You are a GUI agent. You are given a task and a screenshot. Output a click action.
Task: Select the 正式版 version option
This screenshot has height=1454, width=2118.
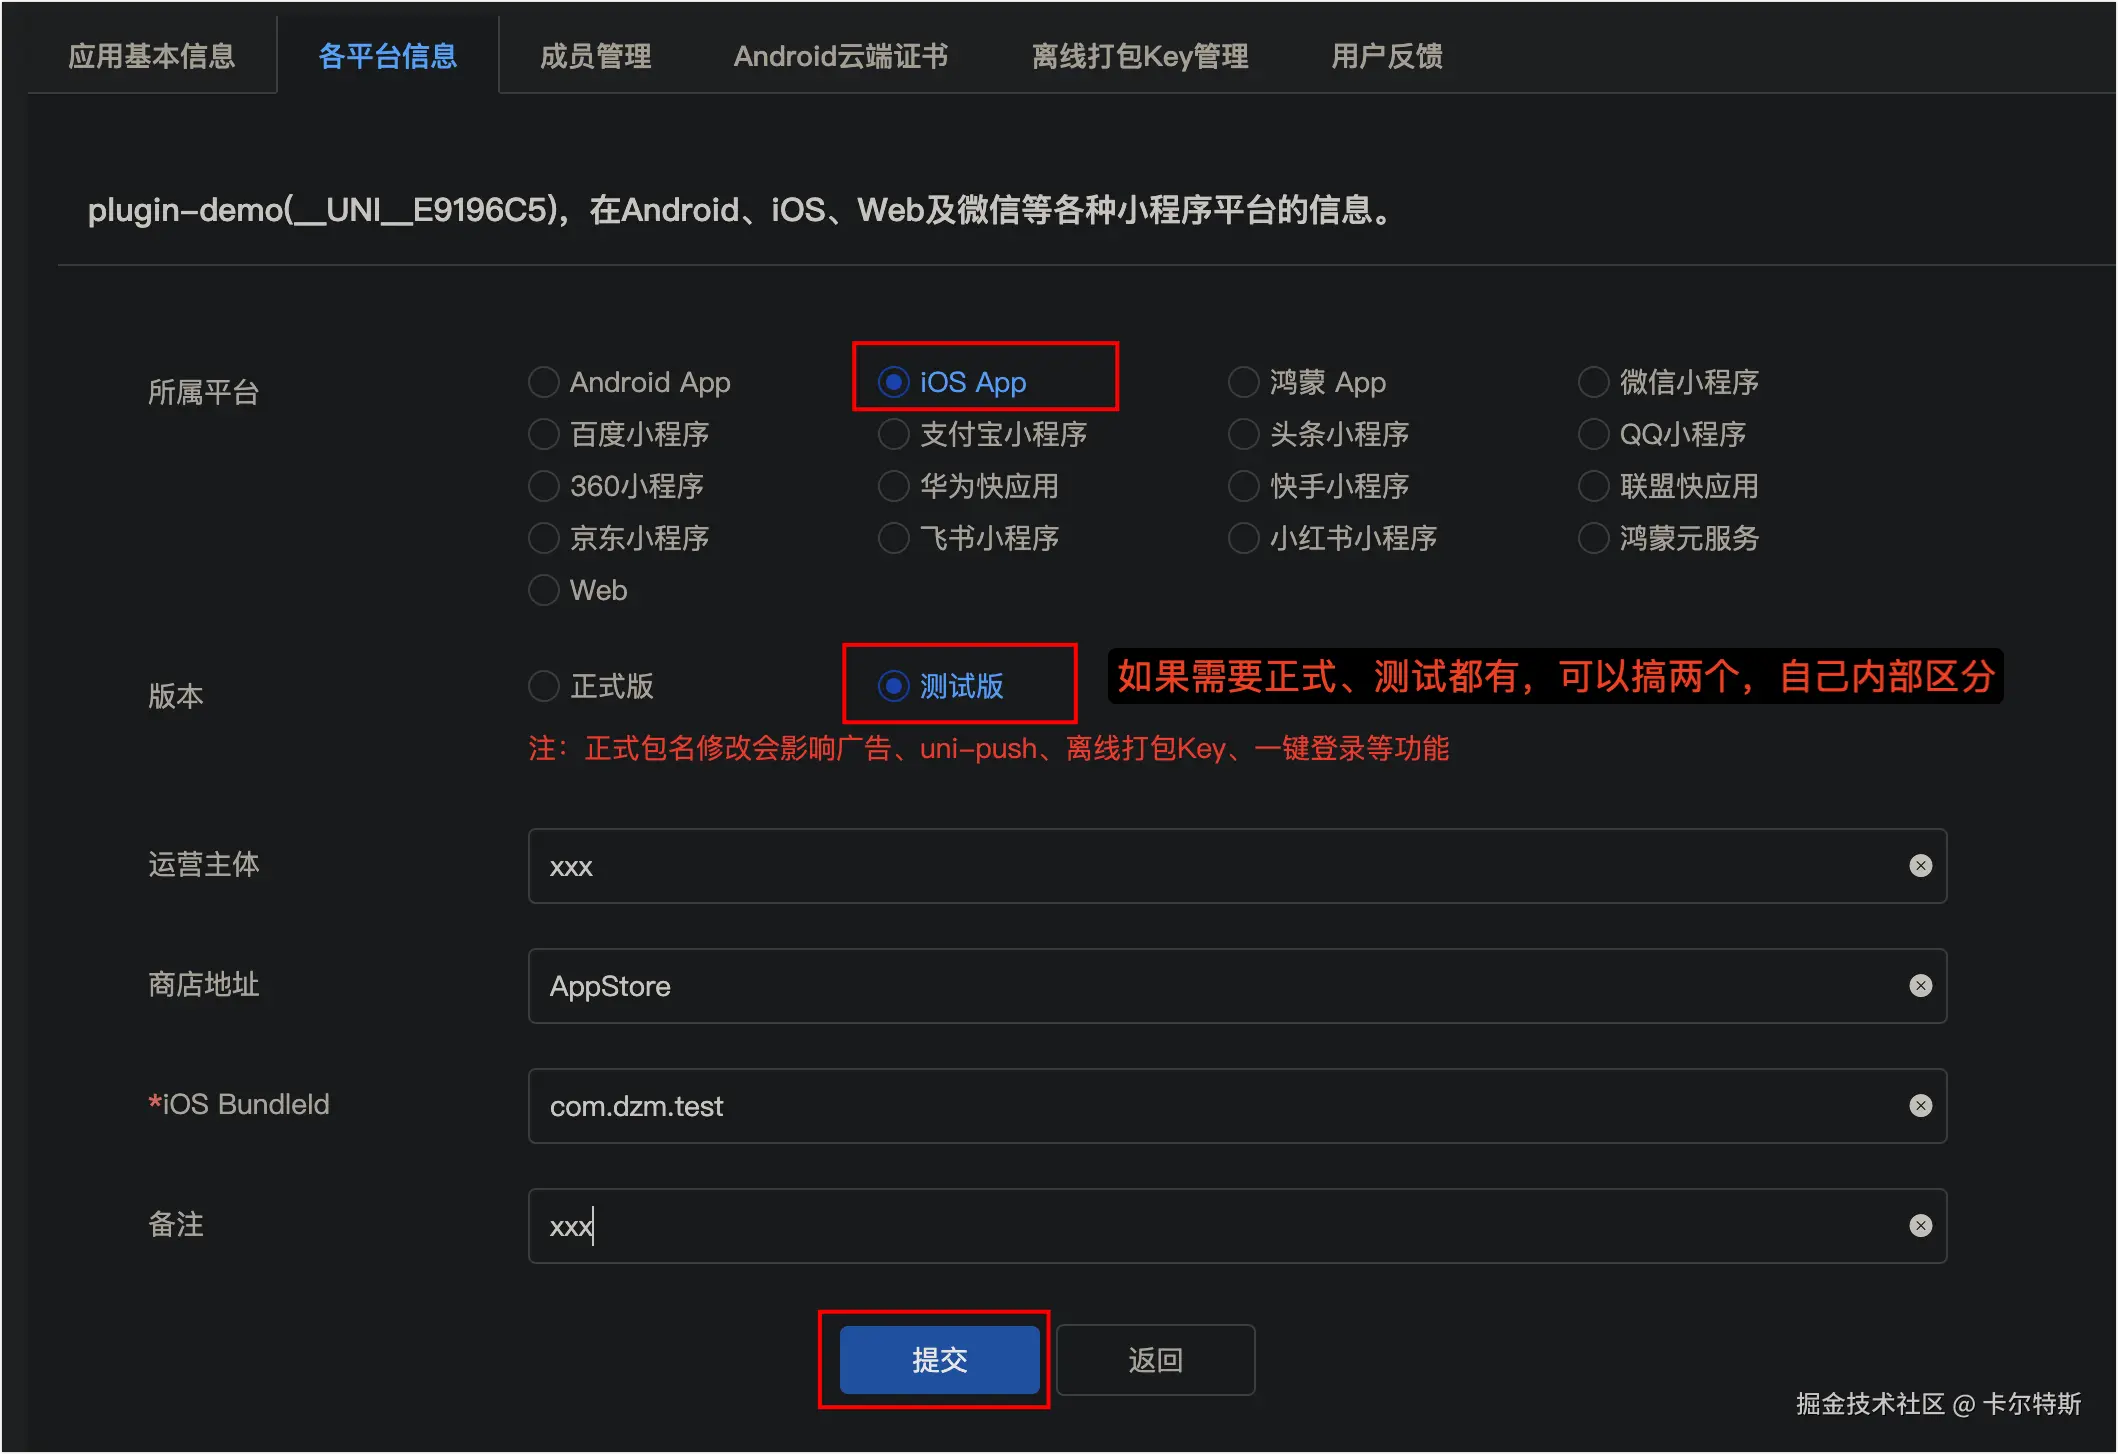point(544,686)
